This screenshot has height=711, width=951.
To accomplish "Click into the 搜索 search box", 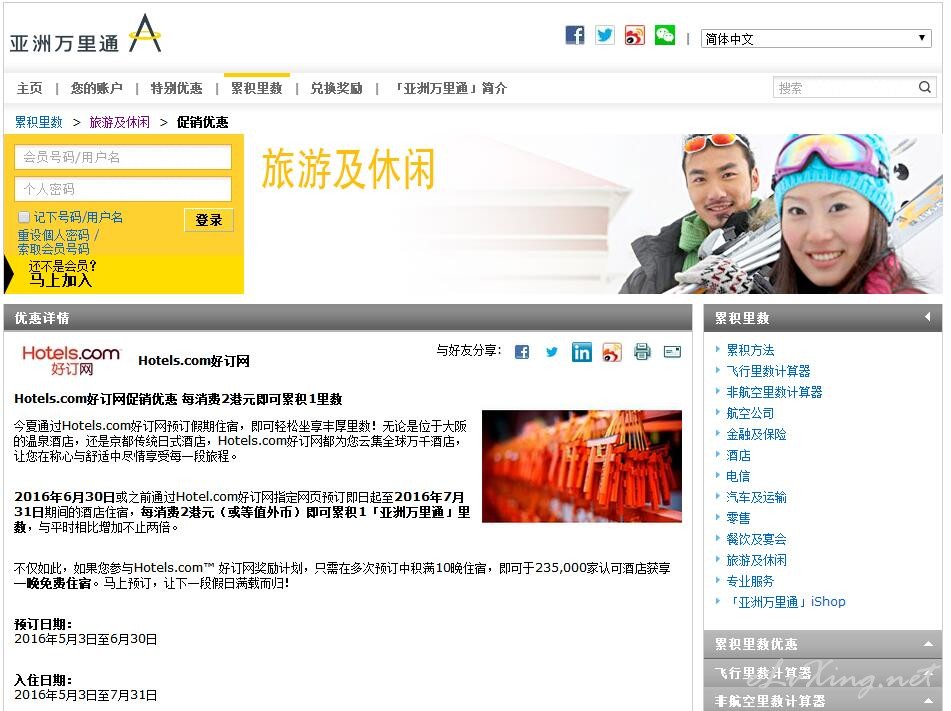I will [845, 88].
